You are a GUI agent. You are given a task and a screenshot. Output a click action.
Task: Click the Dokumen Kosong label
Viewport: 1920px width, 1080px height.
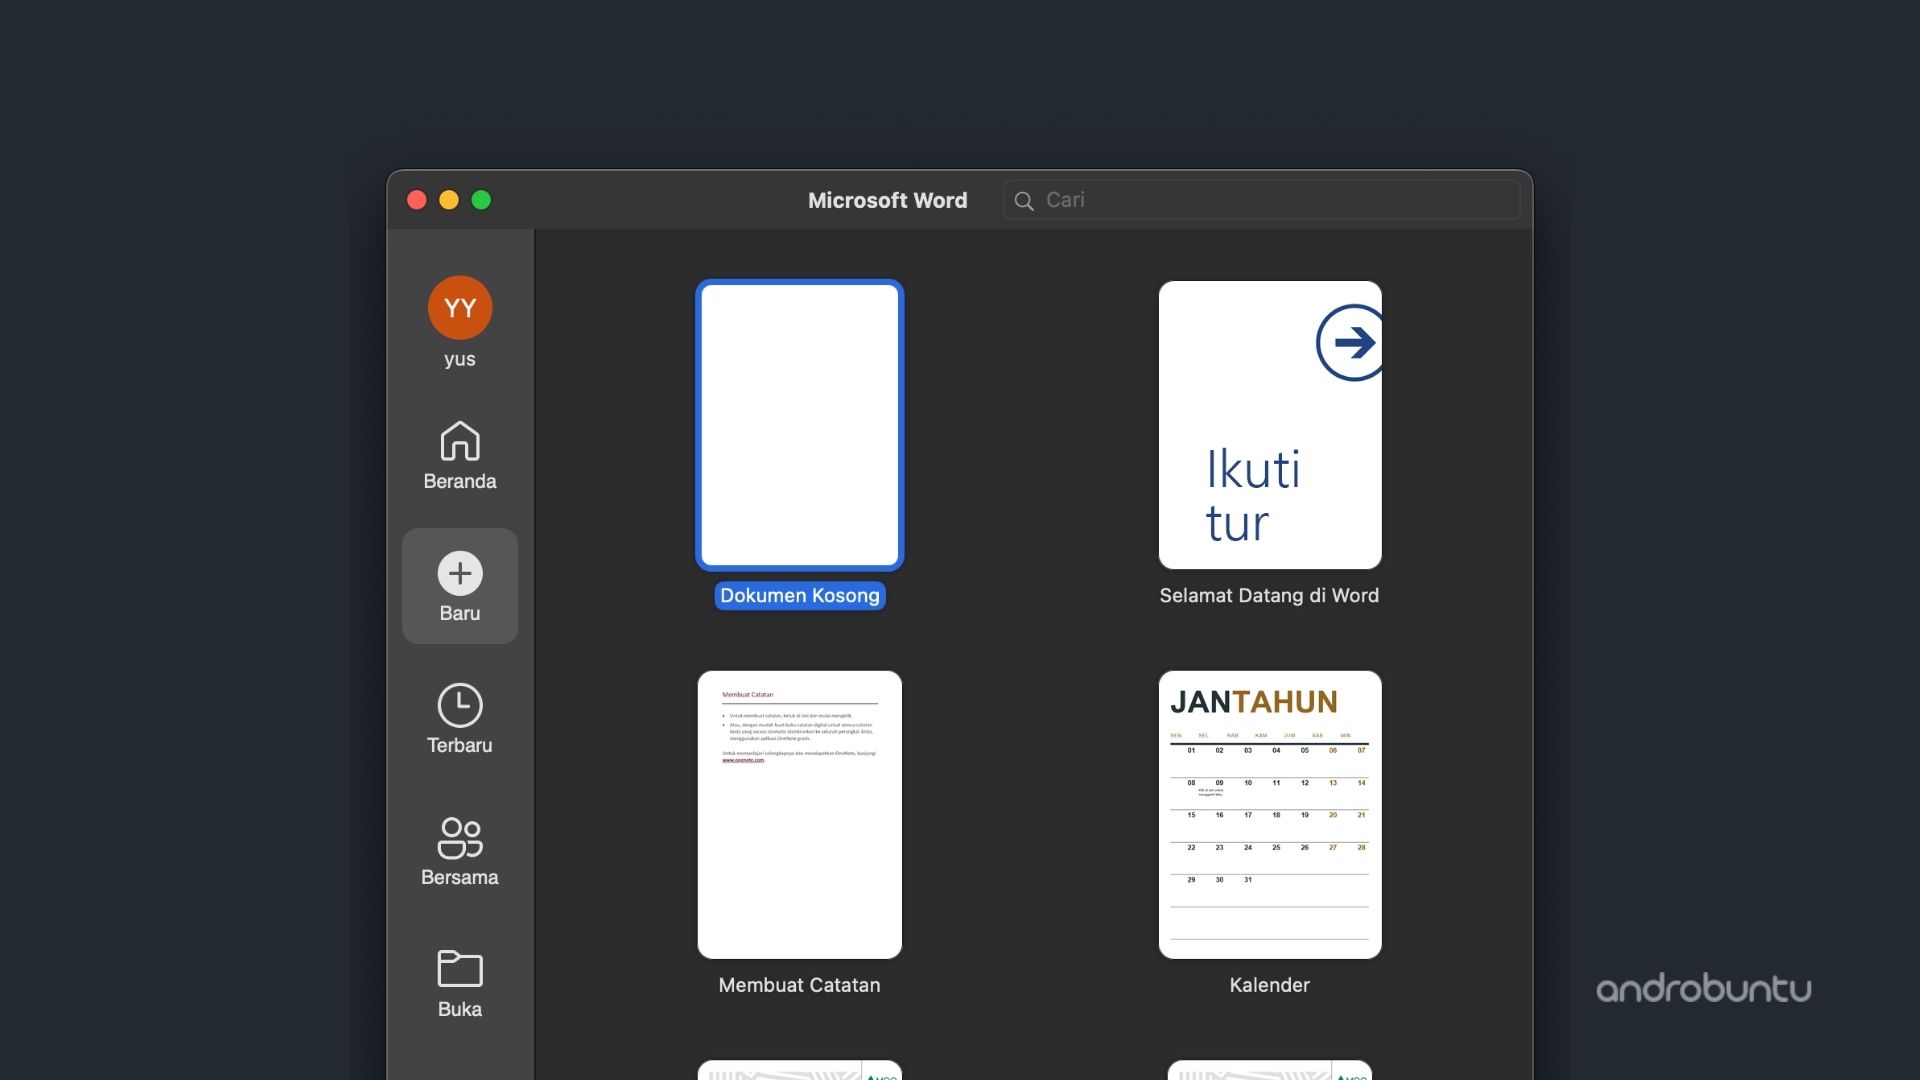[x=799, y=595]
